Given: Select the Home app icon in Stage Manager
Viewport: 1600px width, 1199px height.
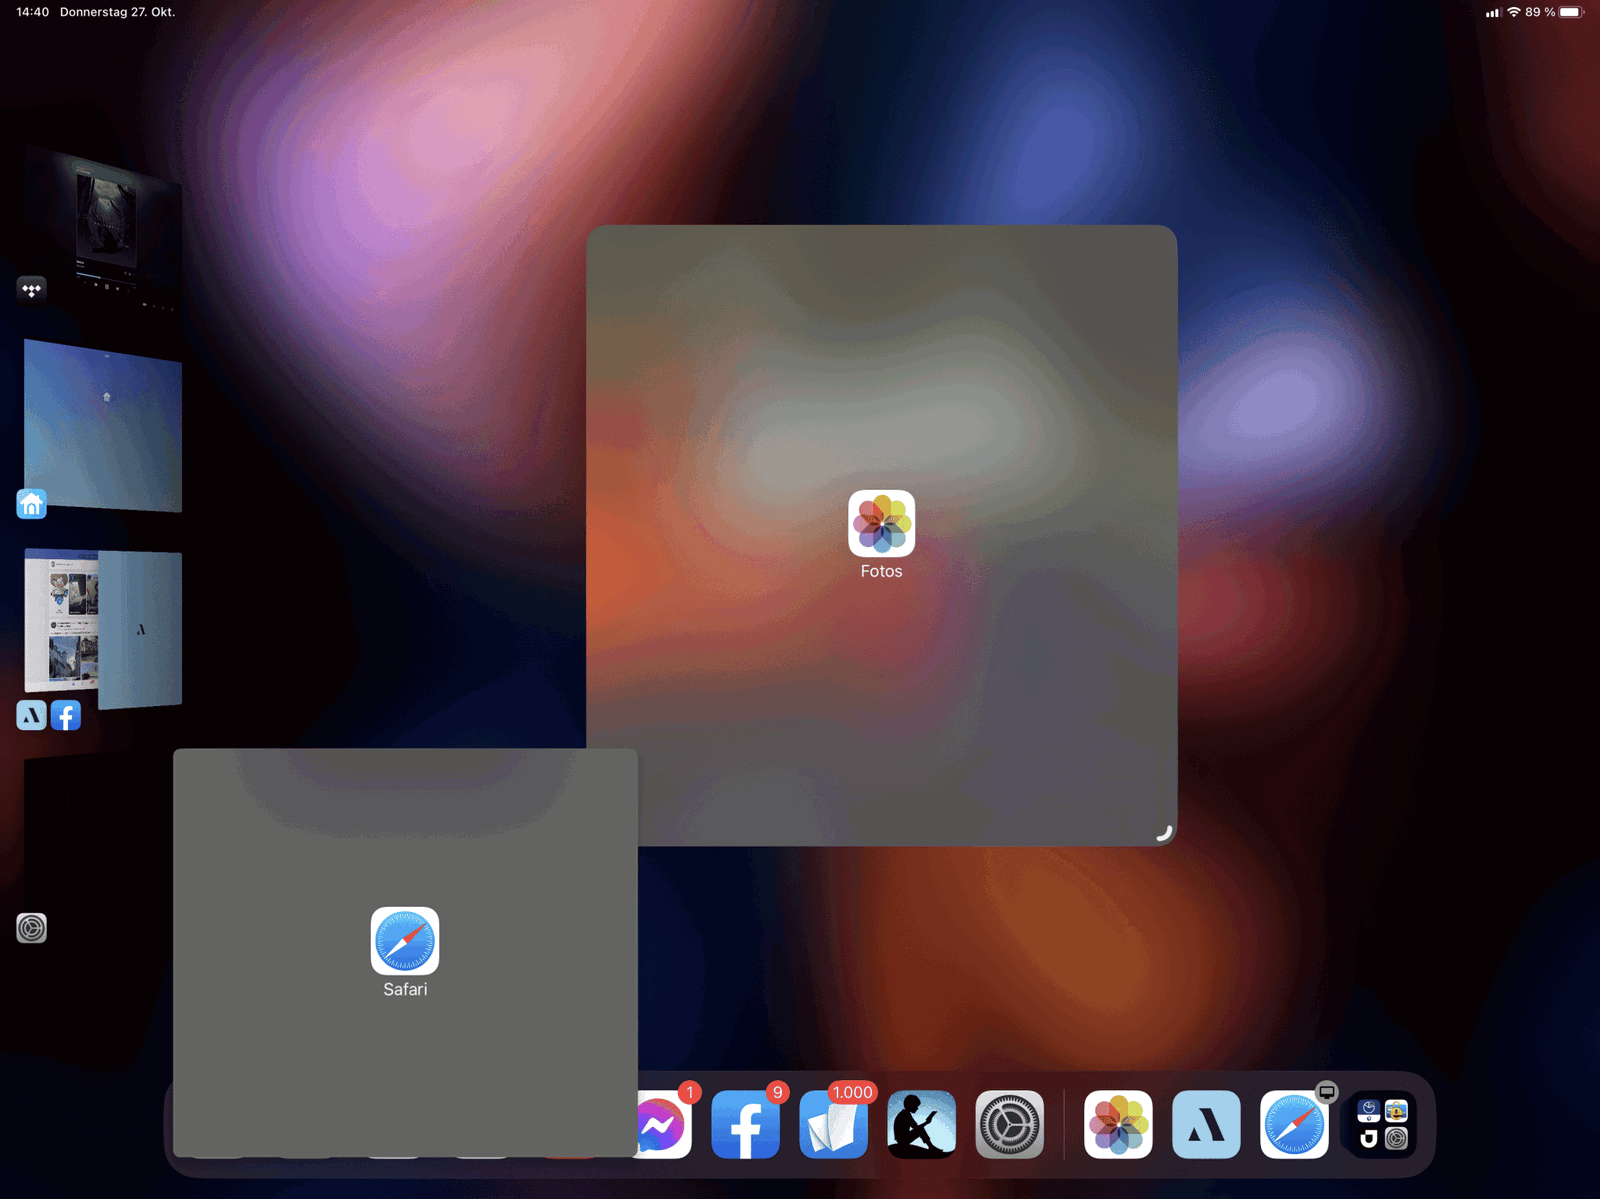Looking at the screenshot, I should (x=31, y=504).
